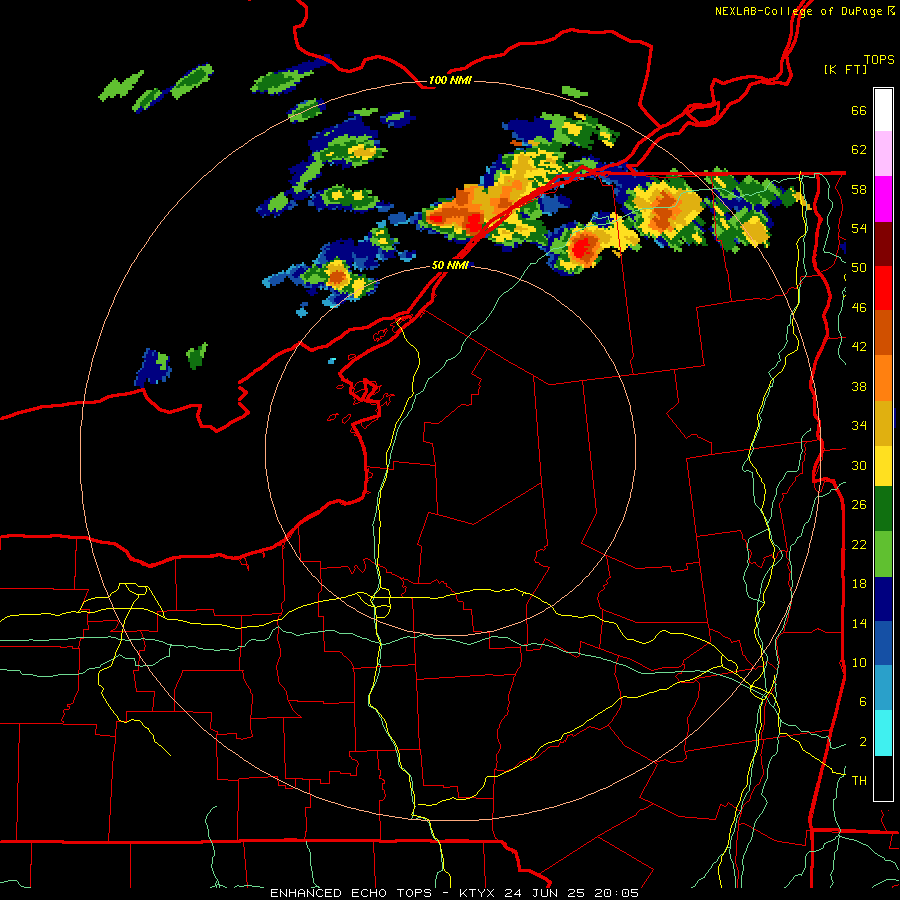Click the medium blue legend swatch near 14

pyautogui.click(x=883, y=643)
